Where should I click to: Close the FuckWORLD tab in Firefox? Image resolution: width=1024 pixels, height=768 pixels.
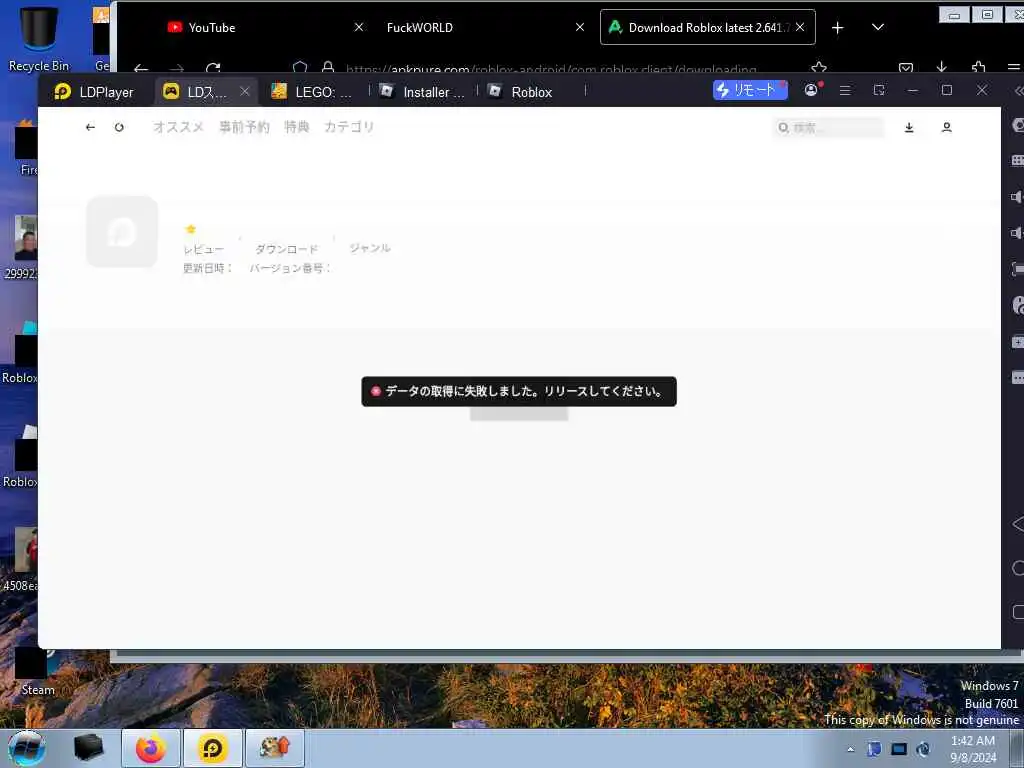[x=579, y=27]
